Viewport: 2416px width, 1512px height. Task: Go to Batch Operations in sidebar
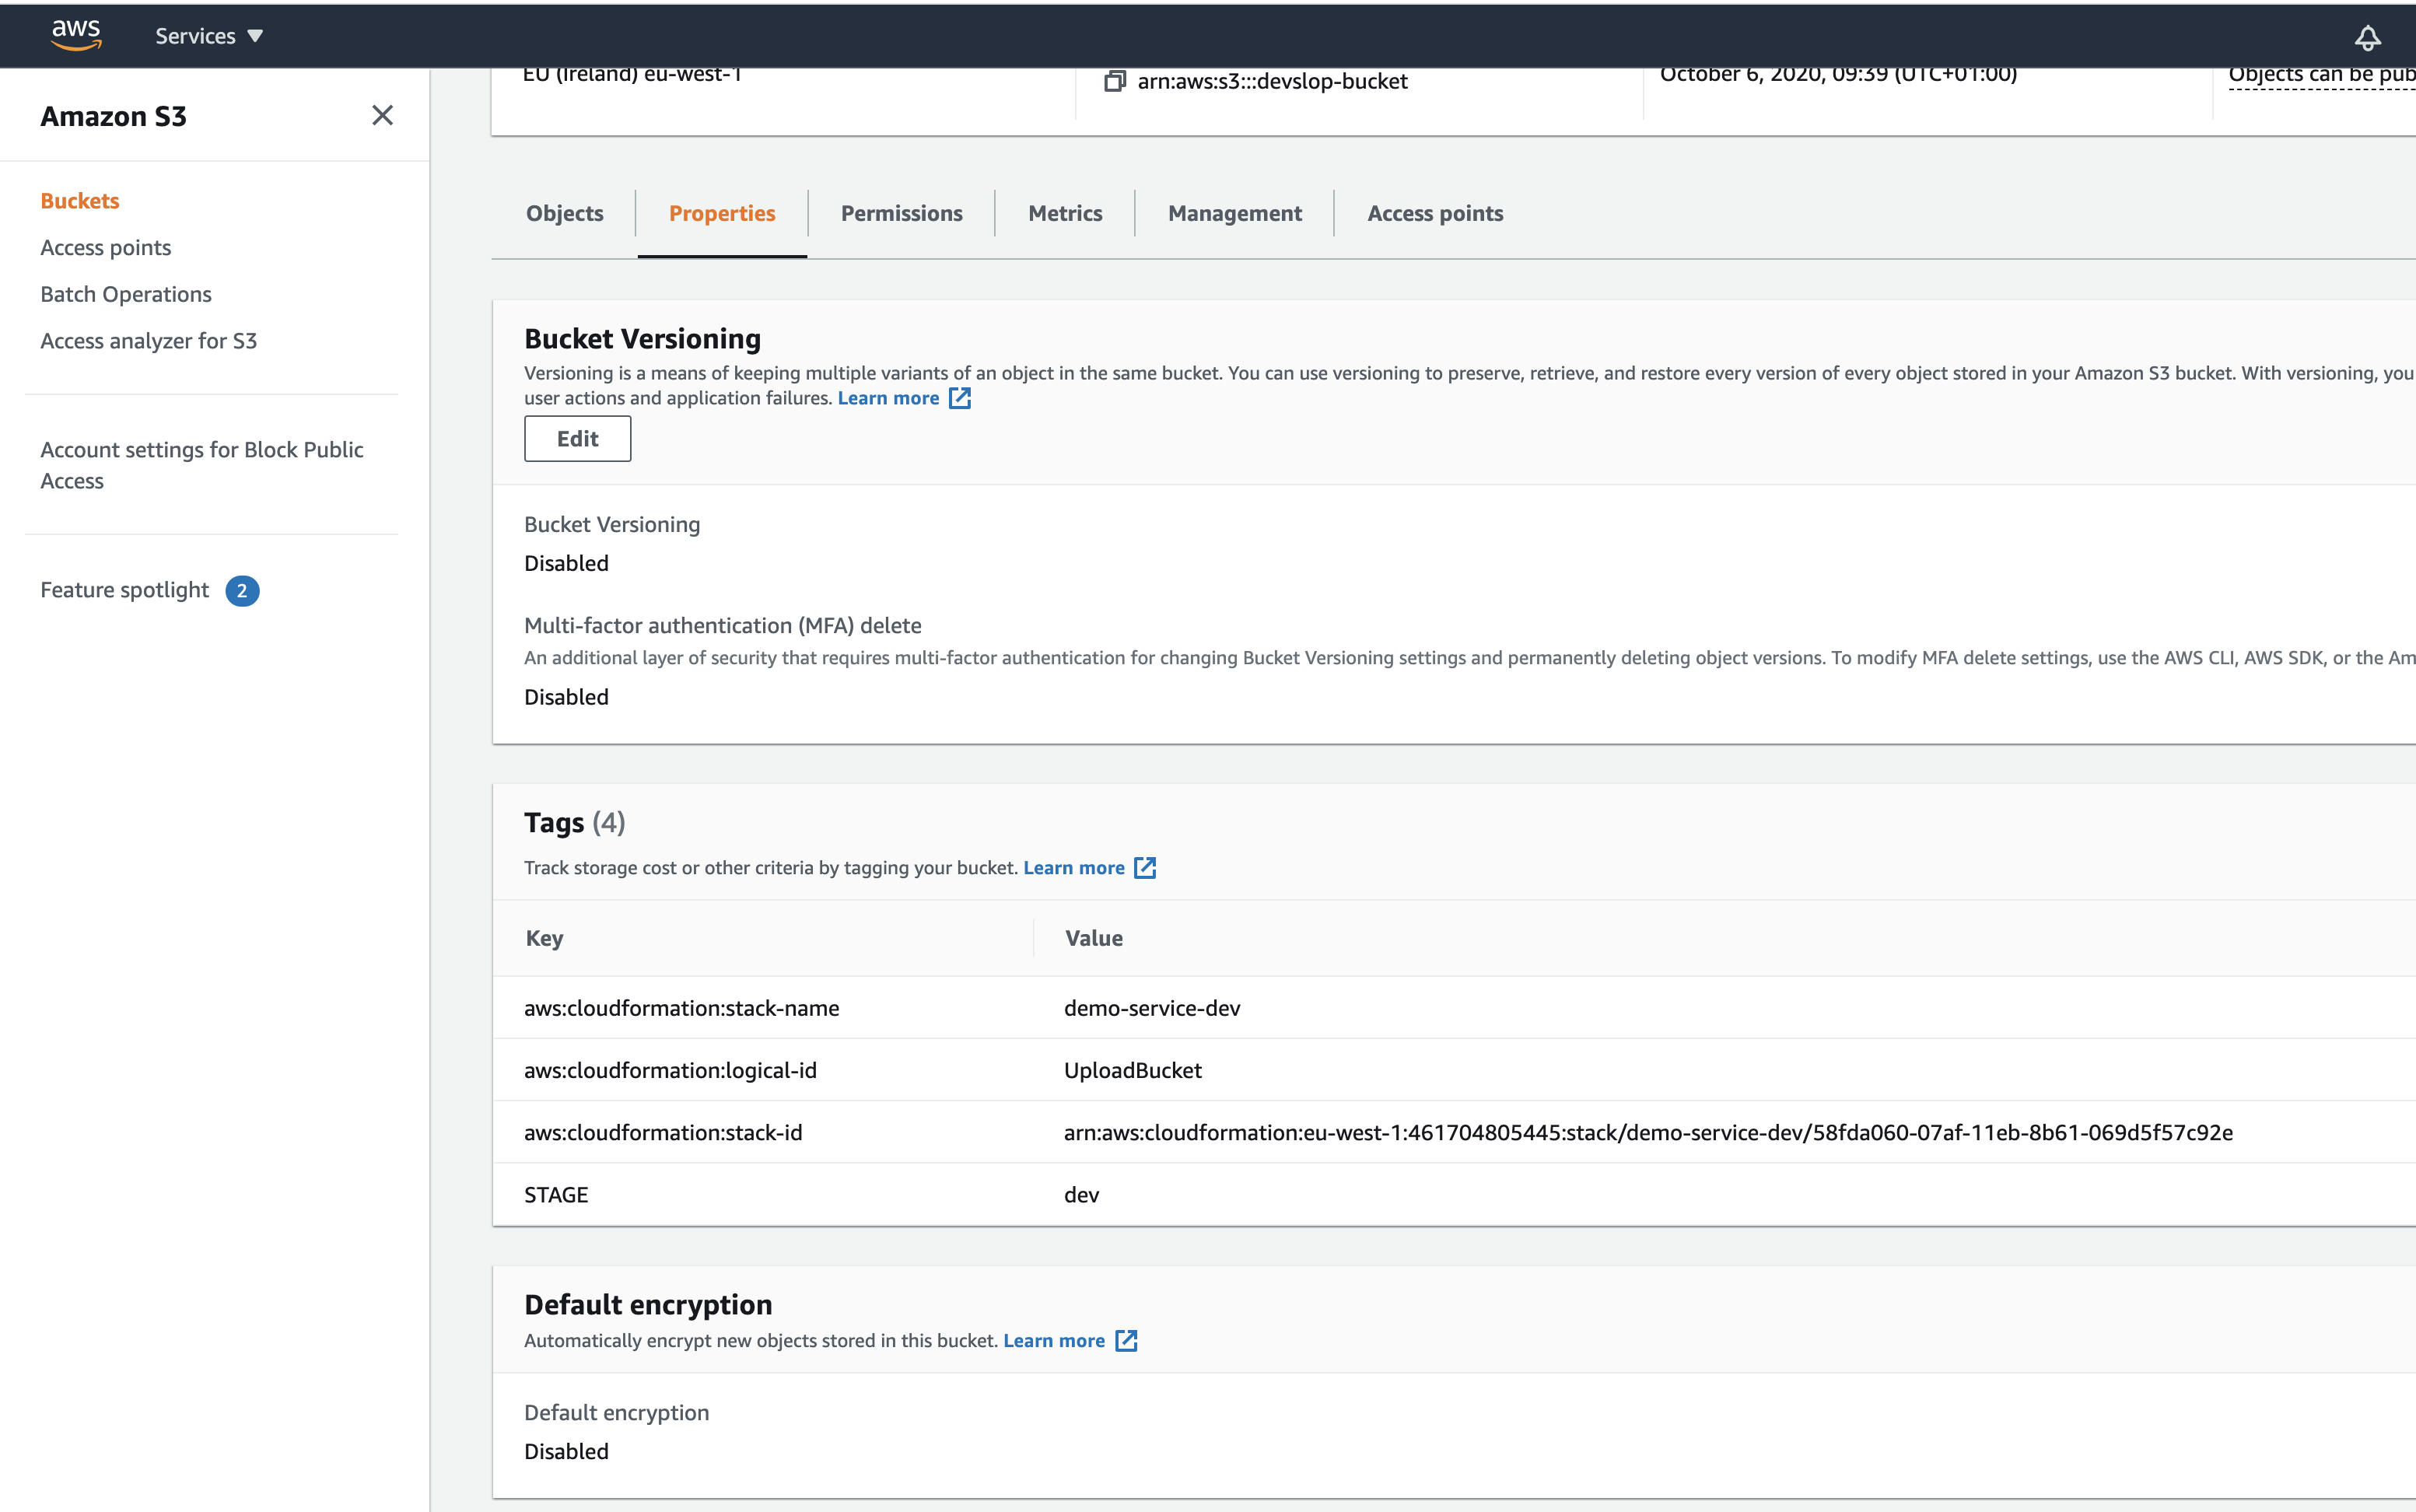pos(126,294)
